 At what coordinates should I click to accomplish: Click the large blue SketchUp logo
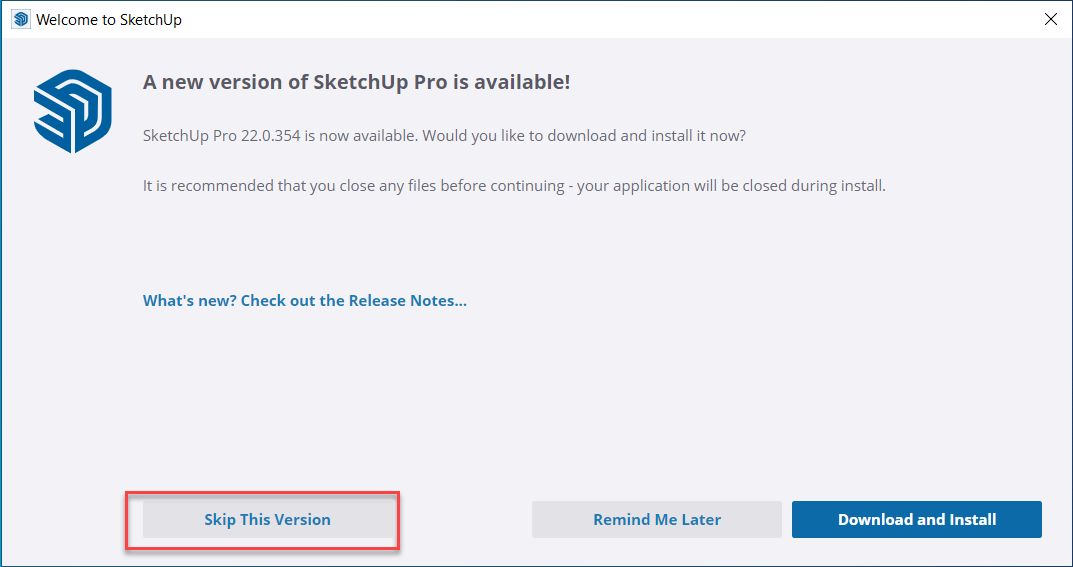(x=70, y=111)
